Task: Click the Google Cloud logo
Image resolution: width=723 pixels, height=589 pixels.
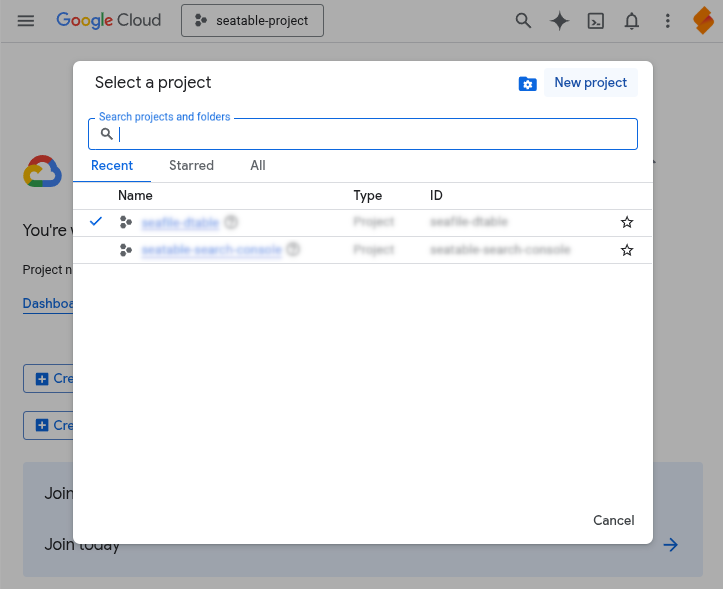Action: [108, 20]
